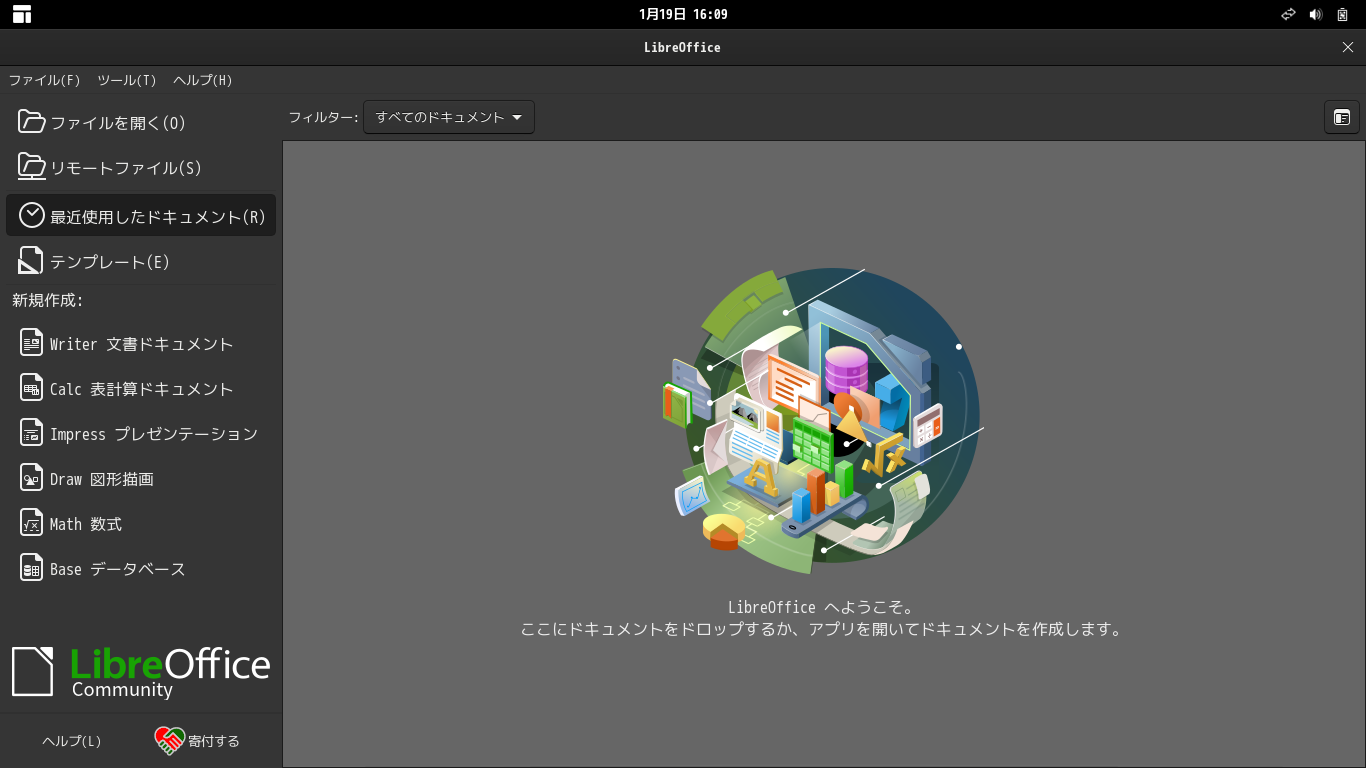Create a new Draw 図形描画
1366x768 pixels.
(141, 479)
